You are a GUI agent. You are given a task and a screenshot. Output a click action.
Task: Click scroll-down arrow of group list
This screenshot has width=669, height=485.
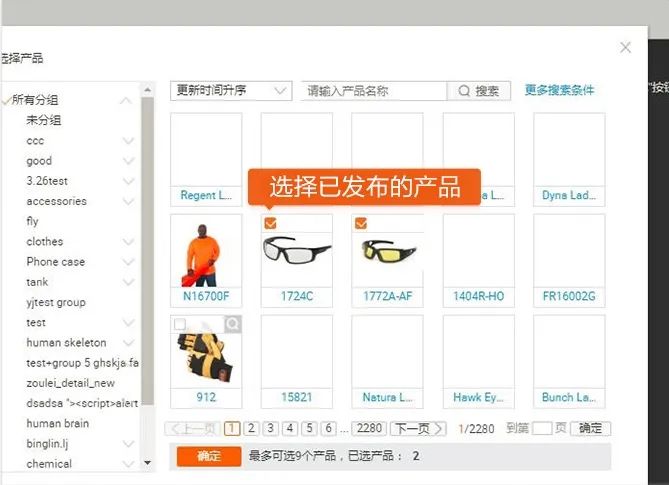coord(148,463)
